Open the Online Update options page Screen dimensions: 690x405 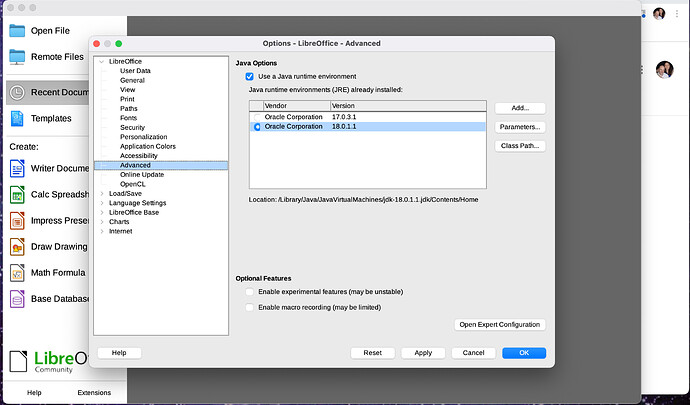[x=142, y=175]
